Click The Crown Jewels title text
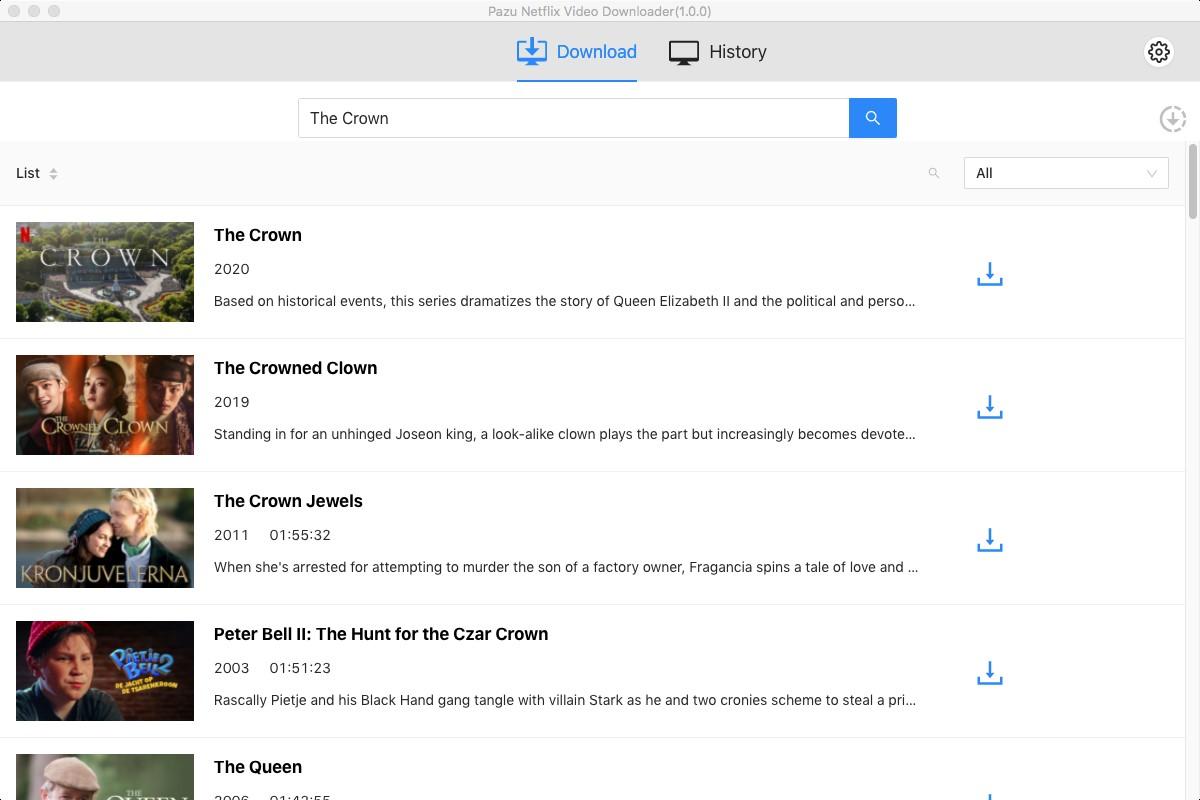 288,501
